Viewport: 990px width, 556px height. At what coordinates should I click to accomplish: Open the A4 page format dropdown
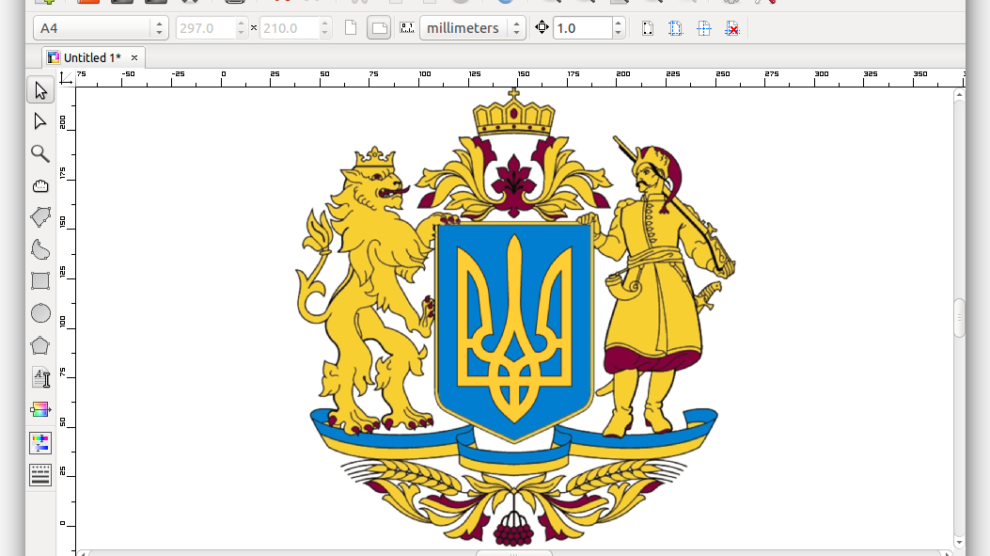100,29
